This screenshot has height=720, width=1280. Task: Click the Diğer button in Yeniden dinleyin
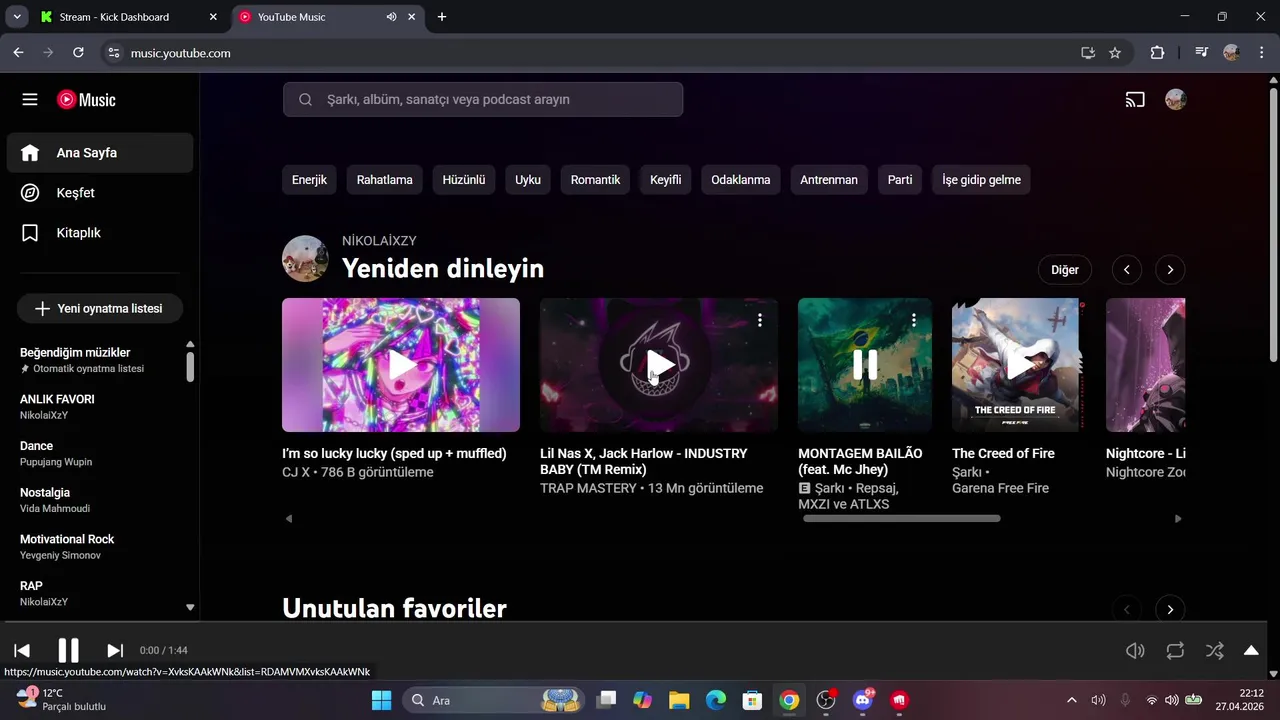click(x=1065, y=270)
